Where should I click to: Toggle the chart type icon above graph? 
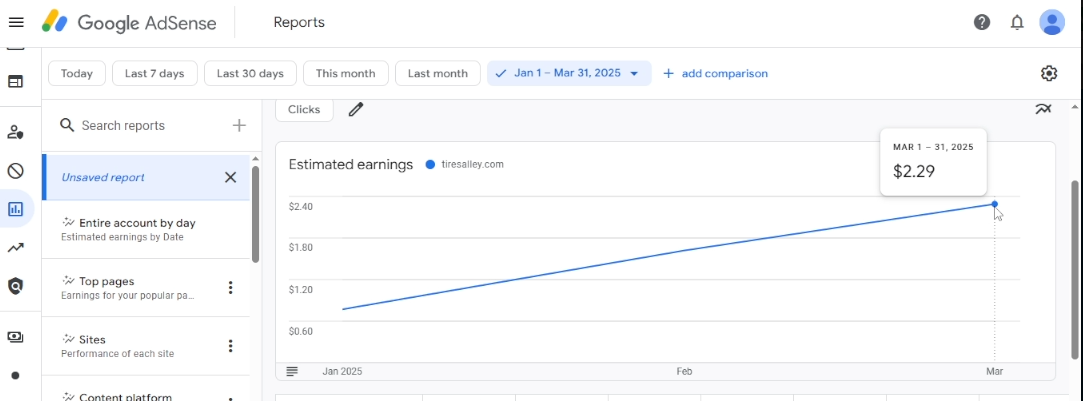click(1043, 108)
